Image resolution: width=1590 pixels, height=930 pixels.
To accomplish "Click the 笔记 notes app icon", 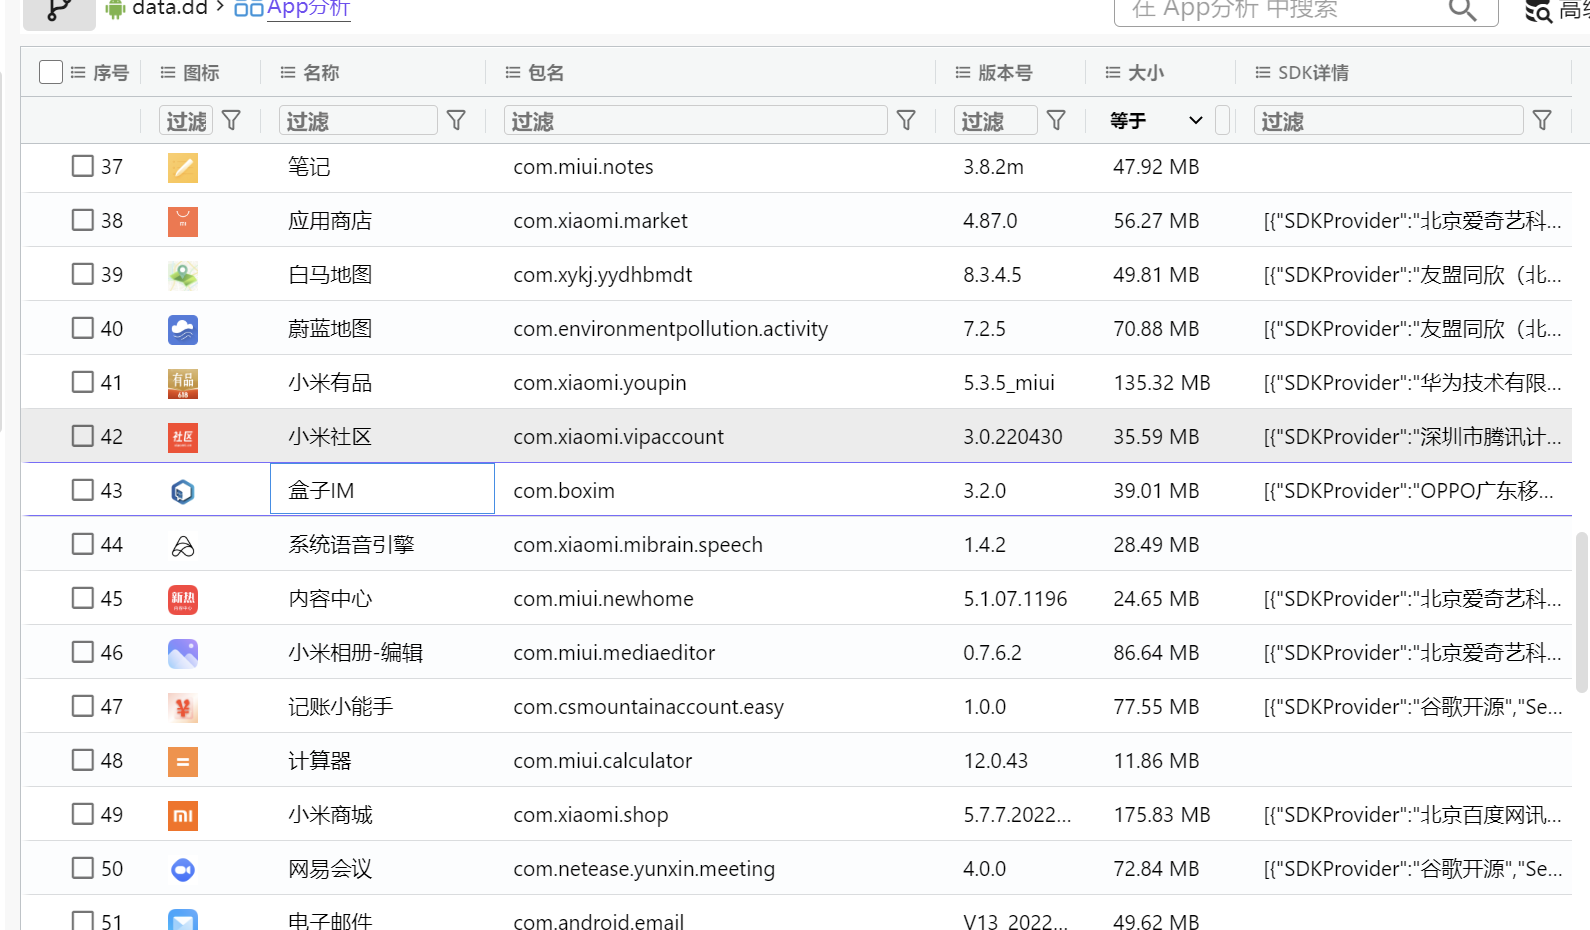I will 183,167.
